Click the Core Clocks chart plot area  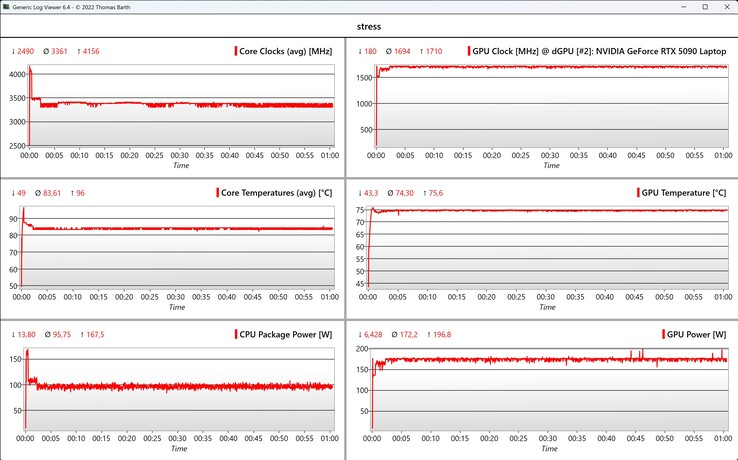coord(181,105)
